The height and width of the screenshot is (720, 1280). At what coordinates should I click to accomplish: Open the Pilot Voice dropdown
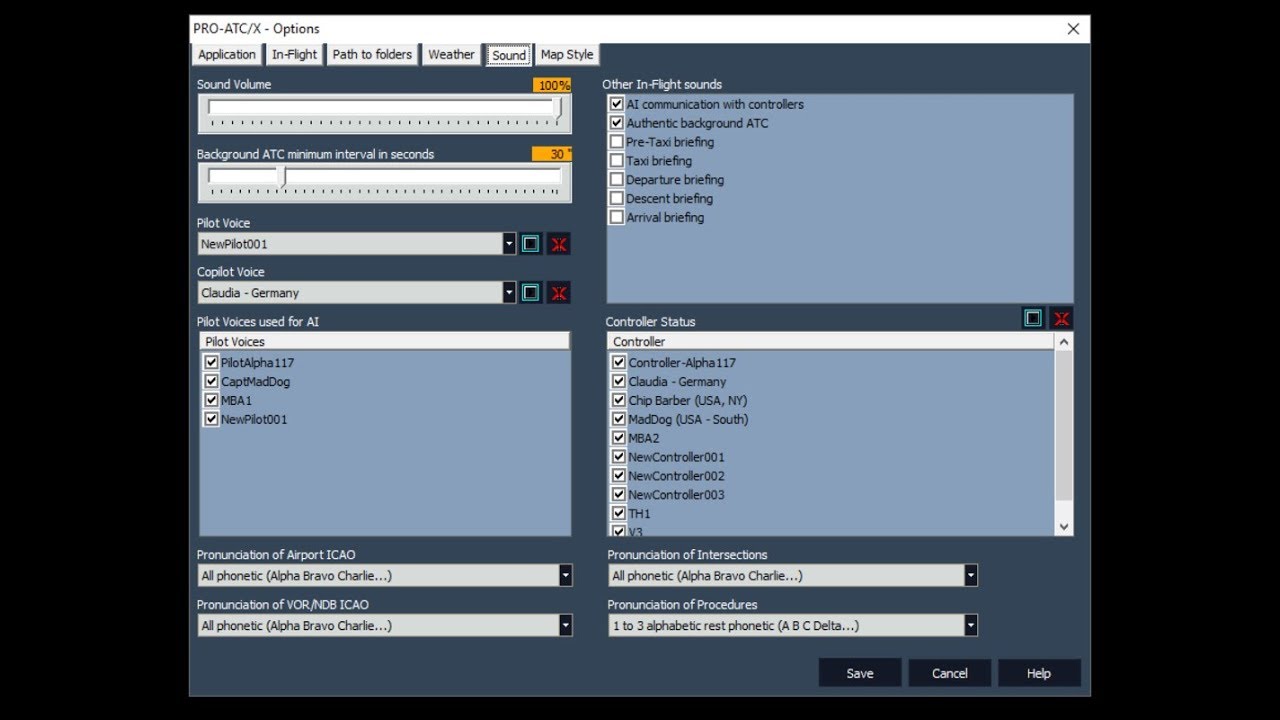pos(509,244)
